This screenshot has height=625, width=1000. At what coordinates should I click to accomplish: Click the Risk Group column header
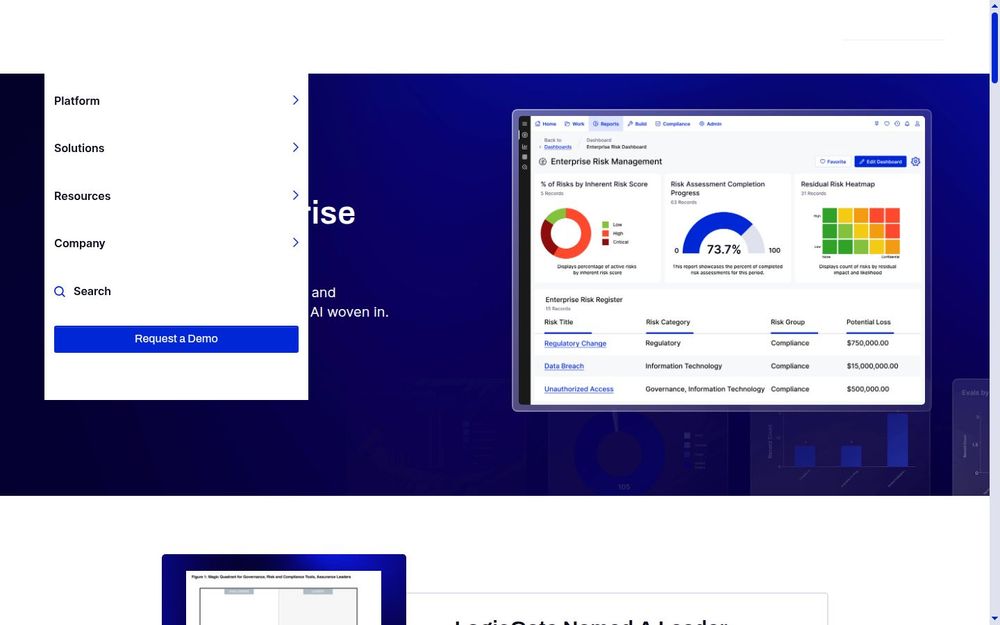(x=787, y=322)
